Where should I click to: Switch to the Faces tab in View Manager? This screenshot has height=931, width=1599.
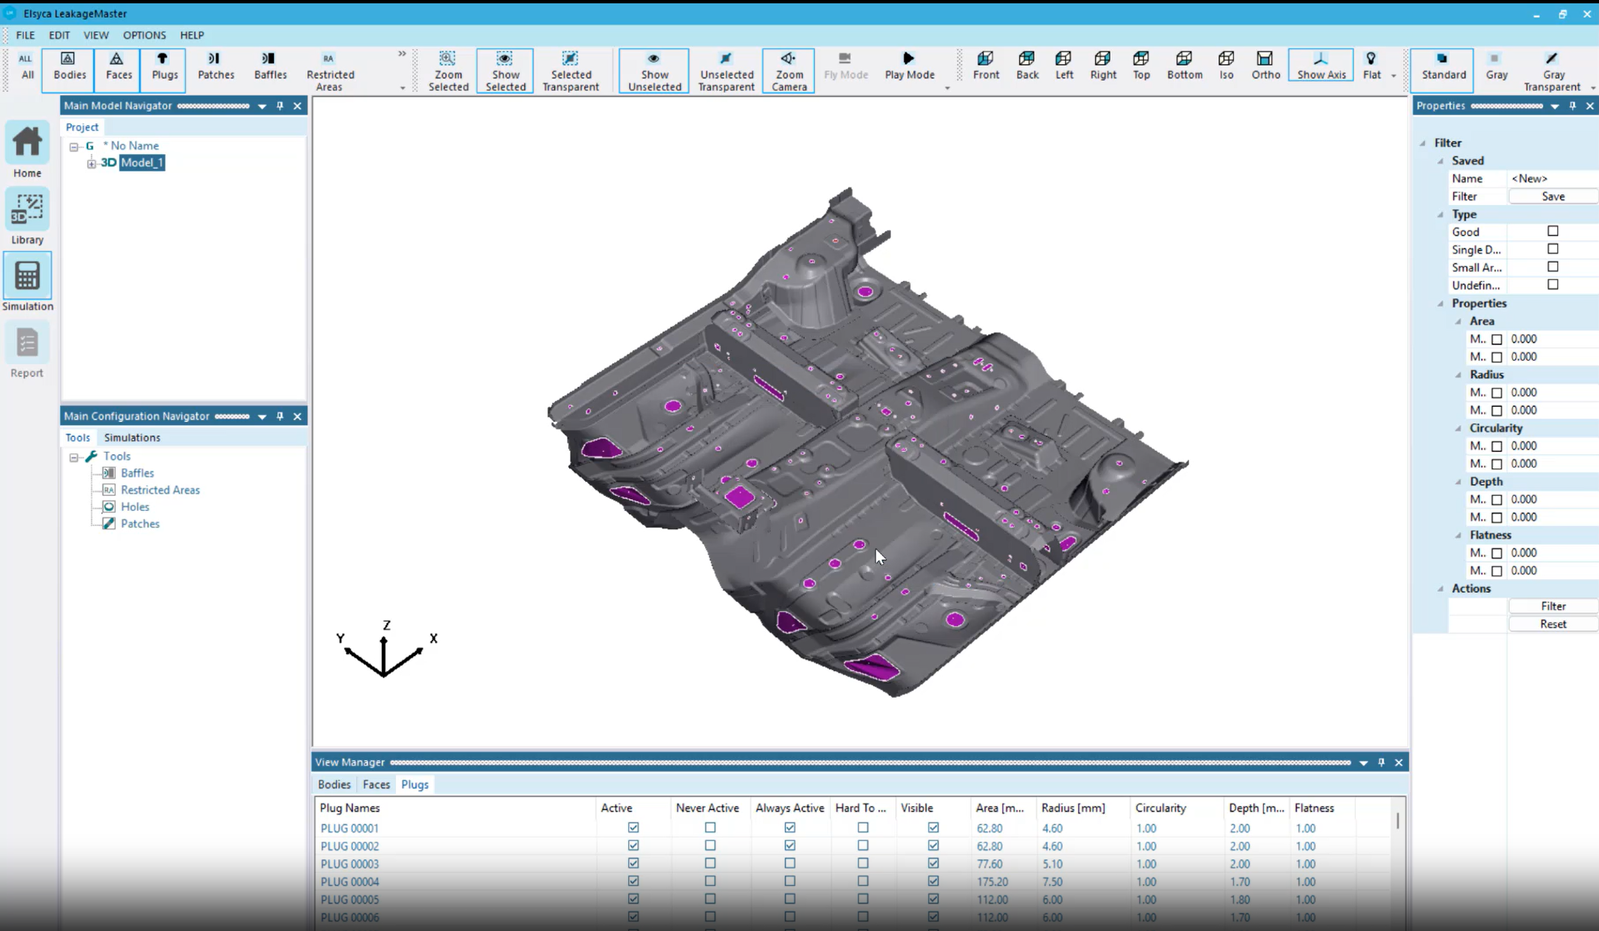click(376, 785)
